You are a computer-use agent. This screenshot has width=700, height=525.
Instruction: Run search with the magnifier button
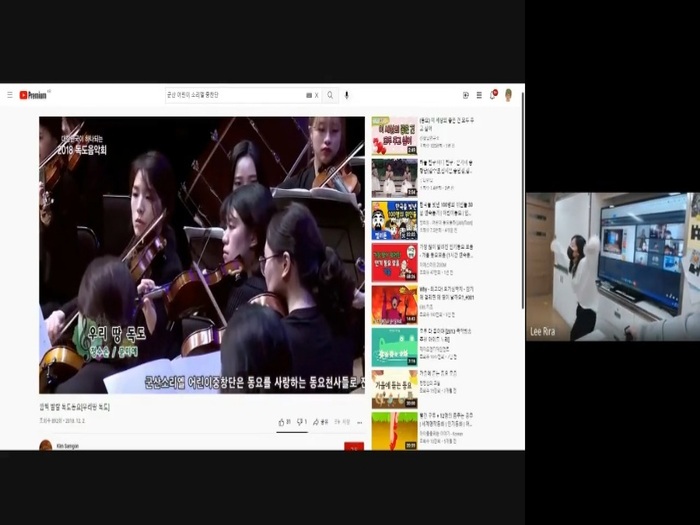coord(330,95)
